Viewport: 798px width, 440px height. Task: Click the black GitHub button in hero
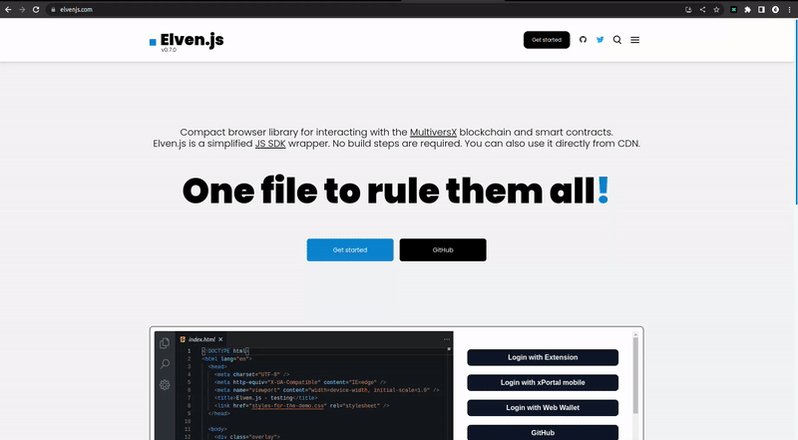[x=443, y=250]
